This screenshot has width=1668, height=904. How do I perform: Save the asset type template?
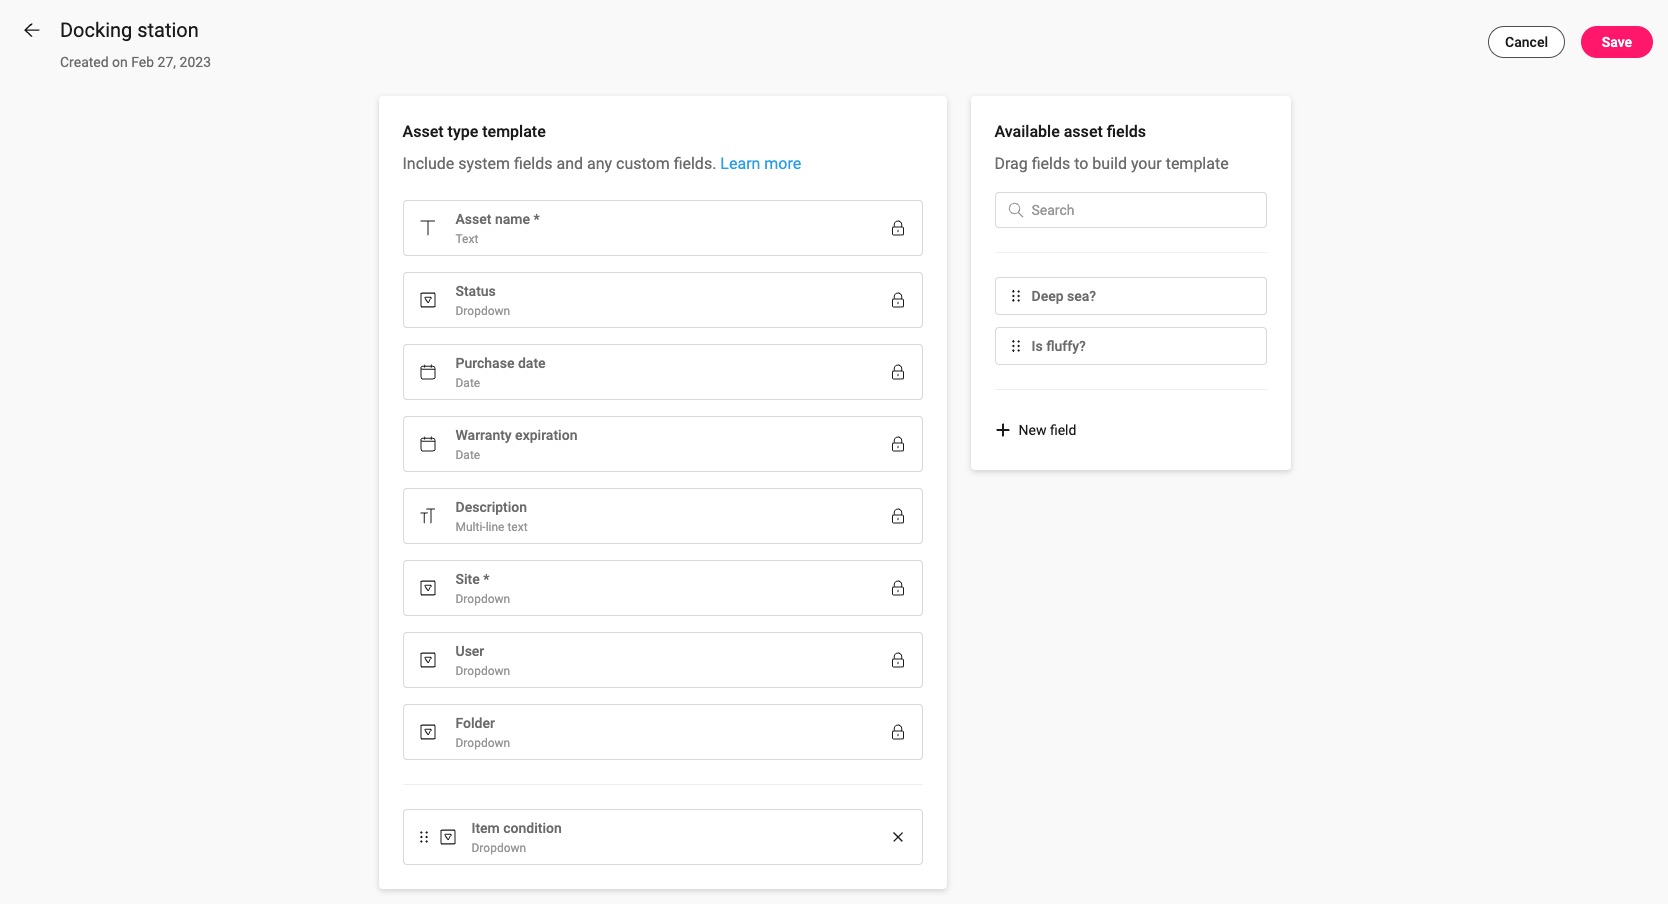click(x=1616, y=42)
